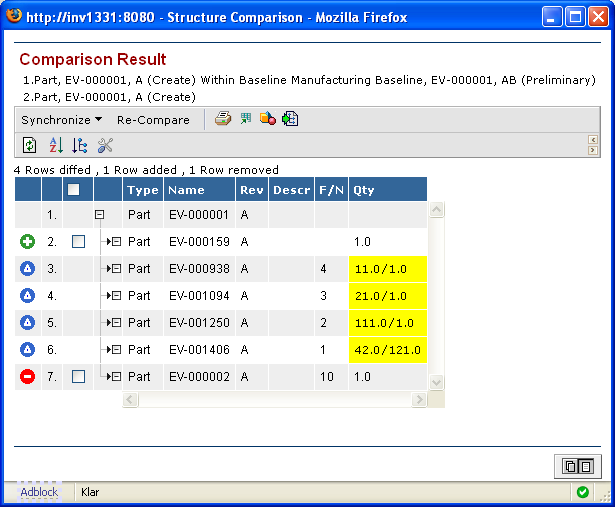Image resolution: width=615 pixels, height=507 pixels.
Task: Sort rows alphabetically with the A-Z icon
Action: click(56, 146)
